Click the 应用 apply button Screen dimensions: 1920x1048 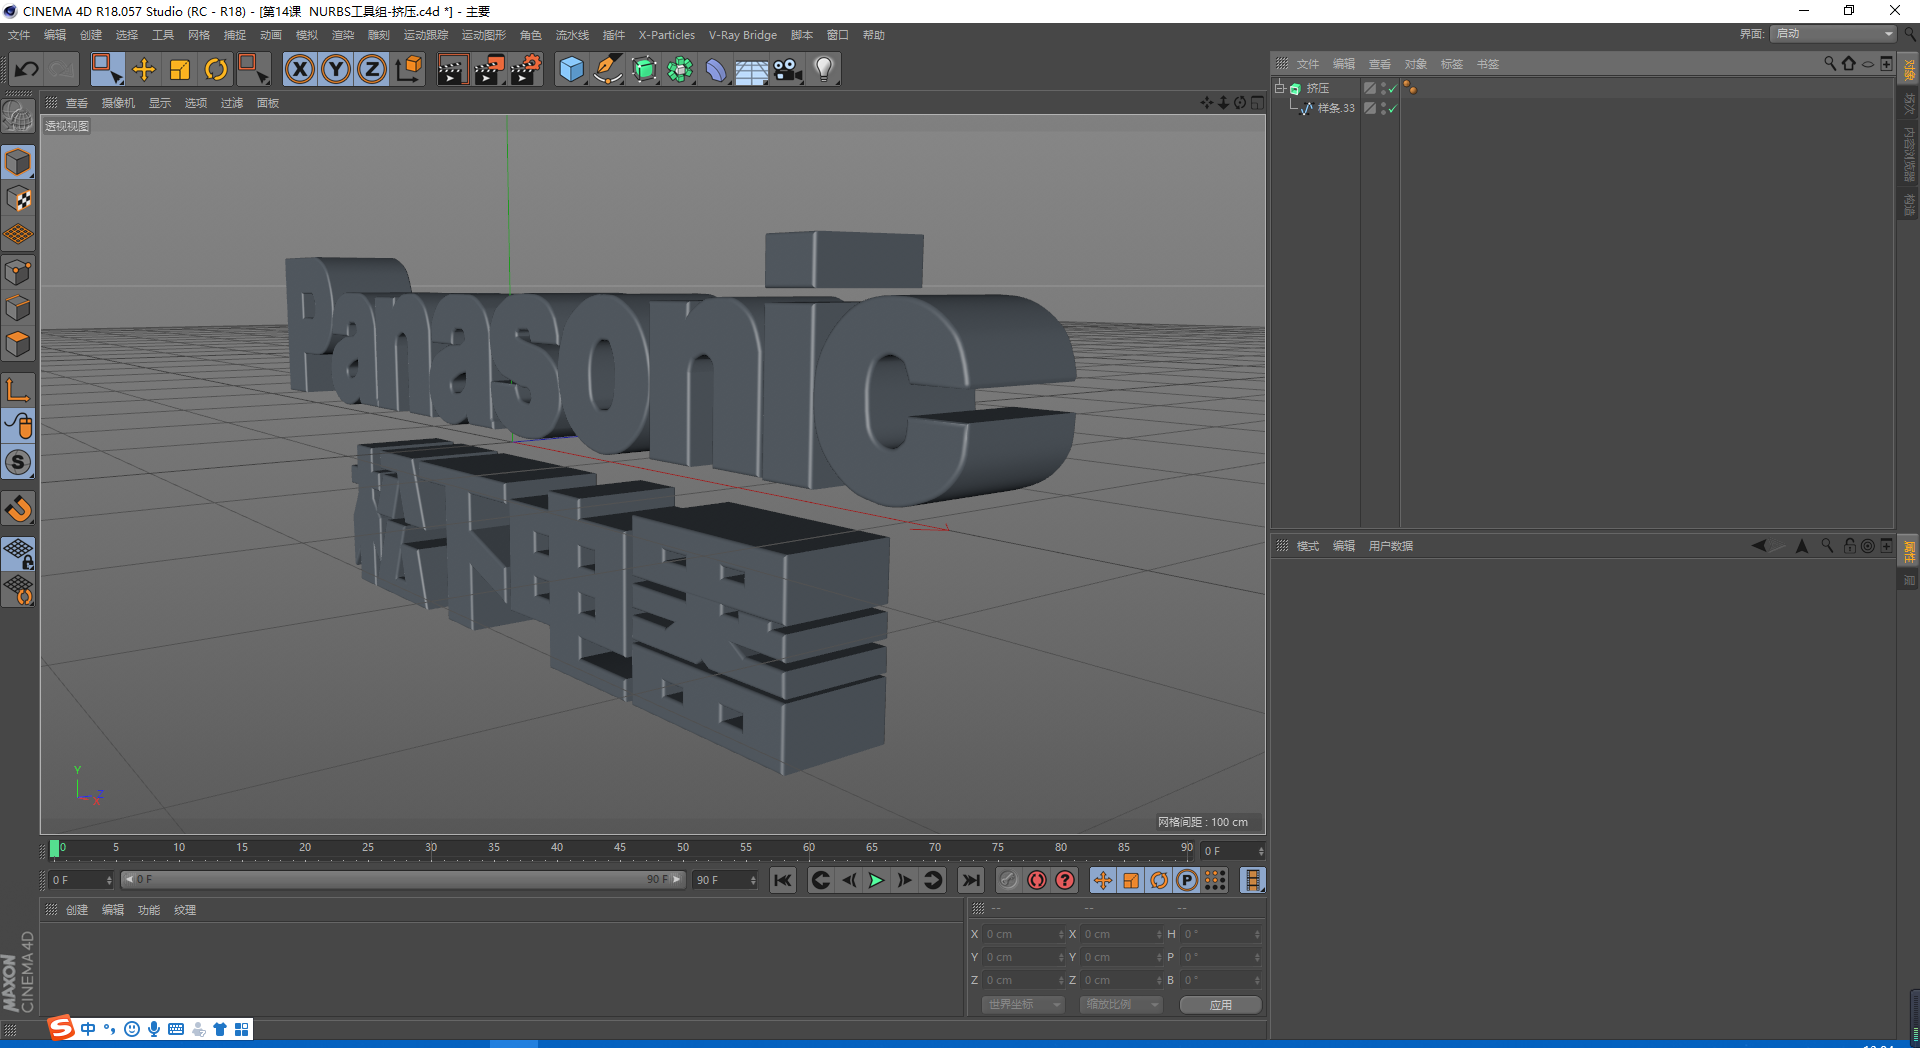coord(1221,1004)
